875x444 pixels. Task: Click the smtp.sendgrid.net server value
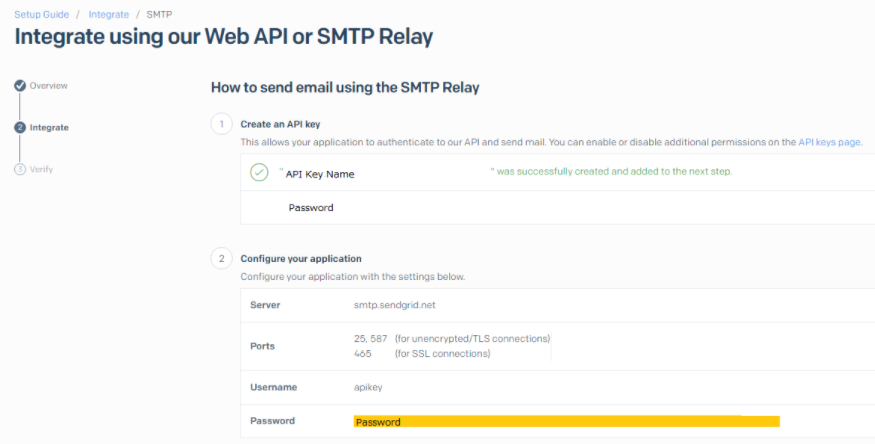point(395,305)
